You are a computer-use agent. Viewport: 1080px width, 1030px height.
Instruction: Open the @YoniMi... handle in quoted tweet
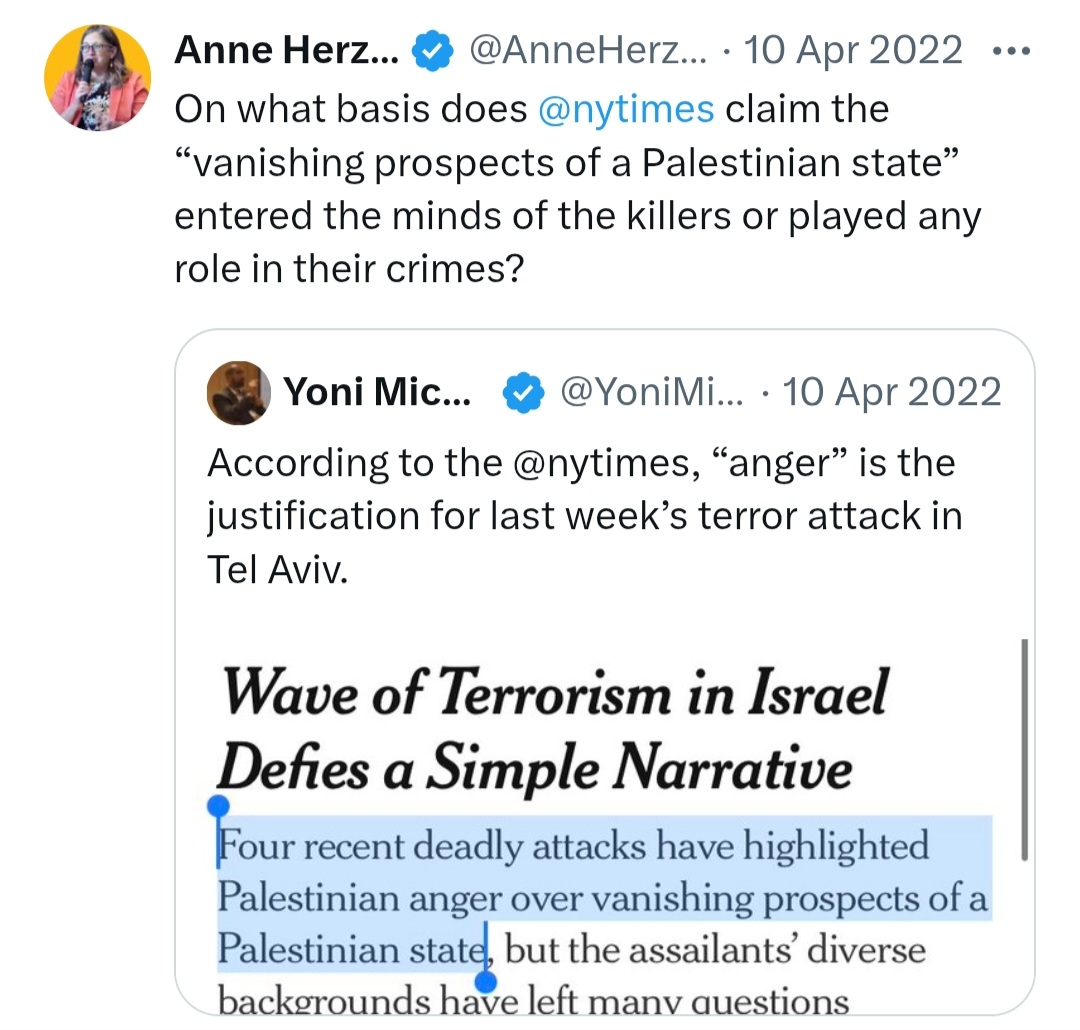tap(652, 392)
